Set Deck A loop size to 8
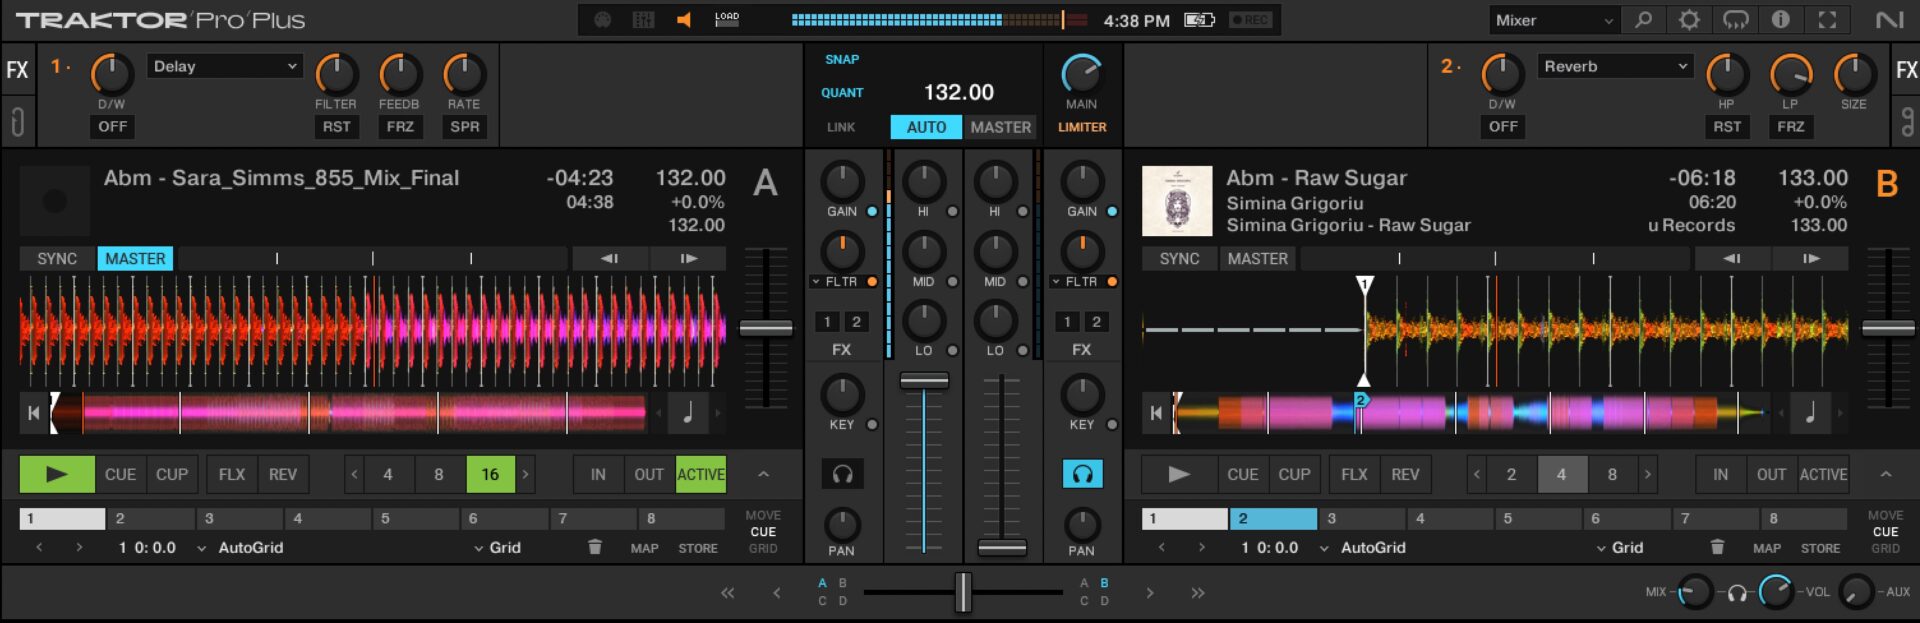This screenshot has height=623, width=1920. 438,474
